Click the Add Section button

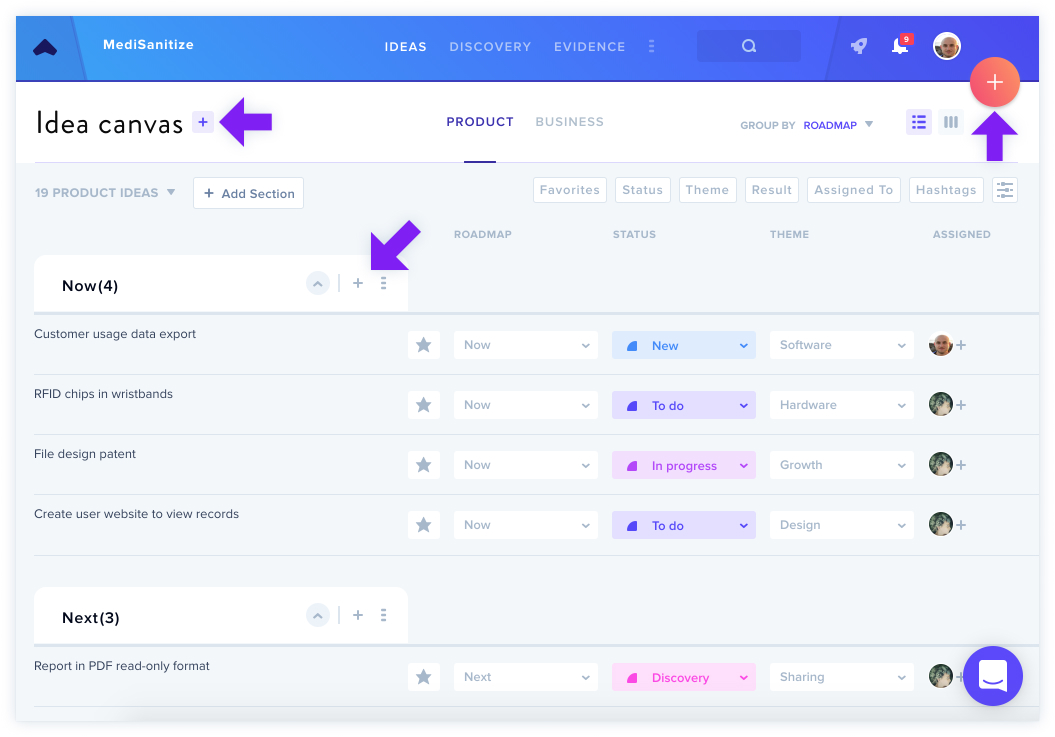[248, 193]
